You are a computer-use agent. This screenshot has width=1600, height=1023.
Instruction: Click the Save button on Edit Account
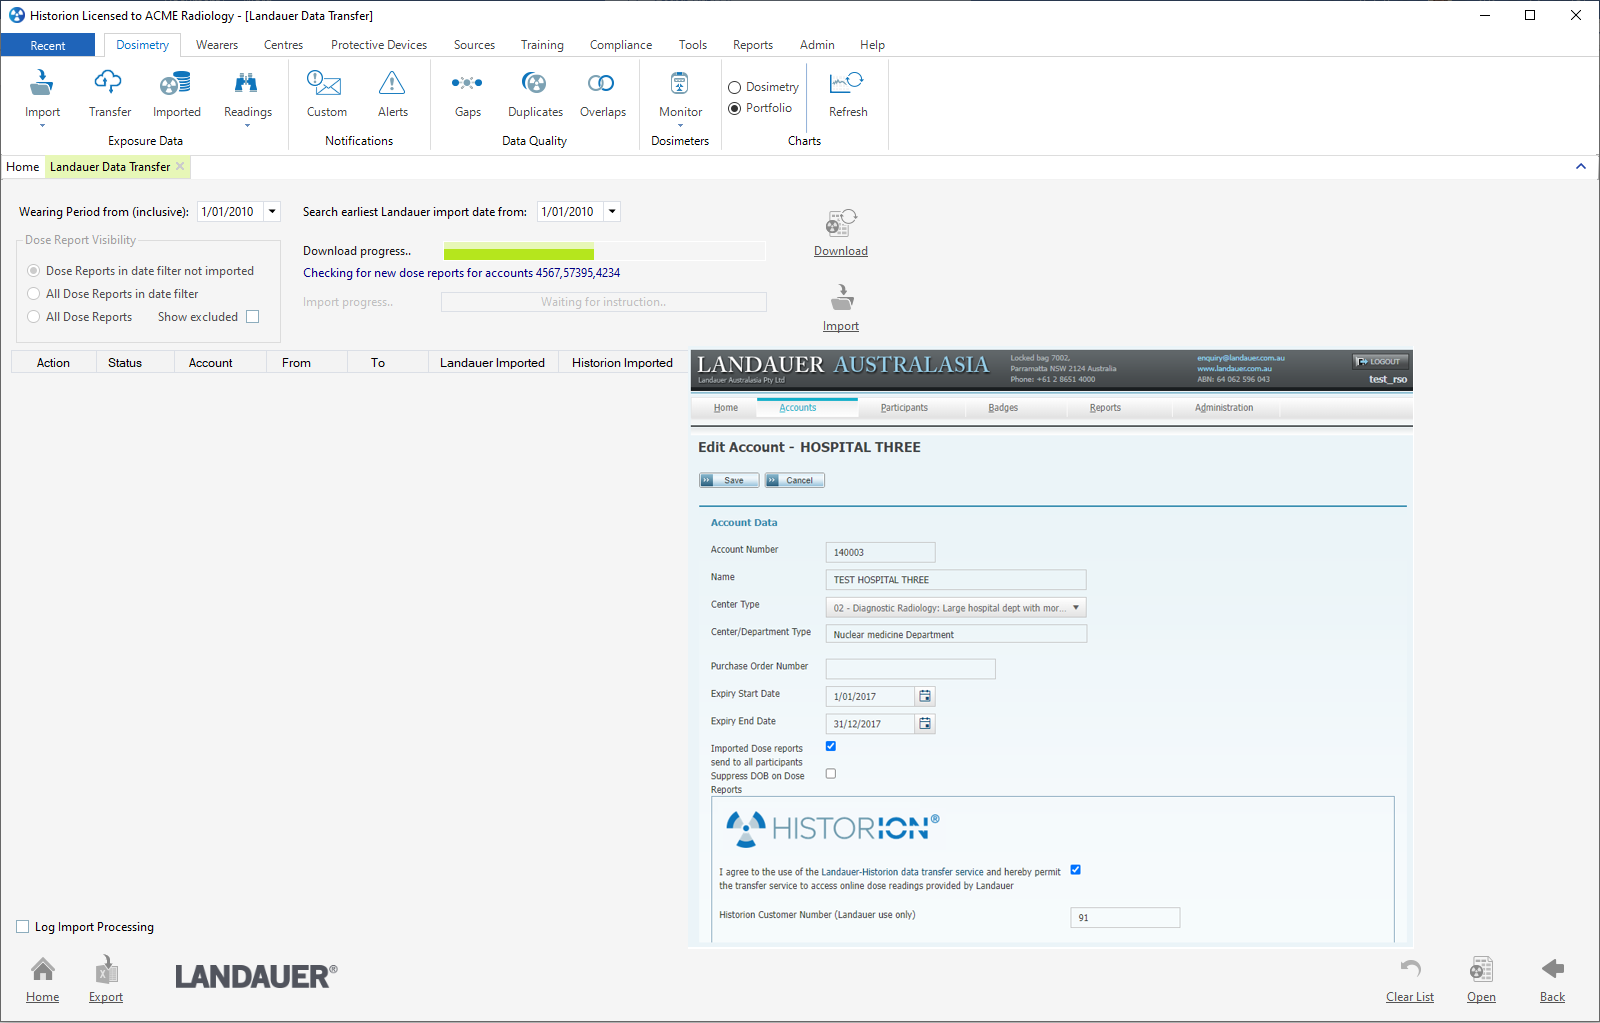point(729,480)
